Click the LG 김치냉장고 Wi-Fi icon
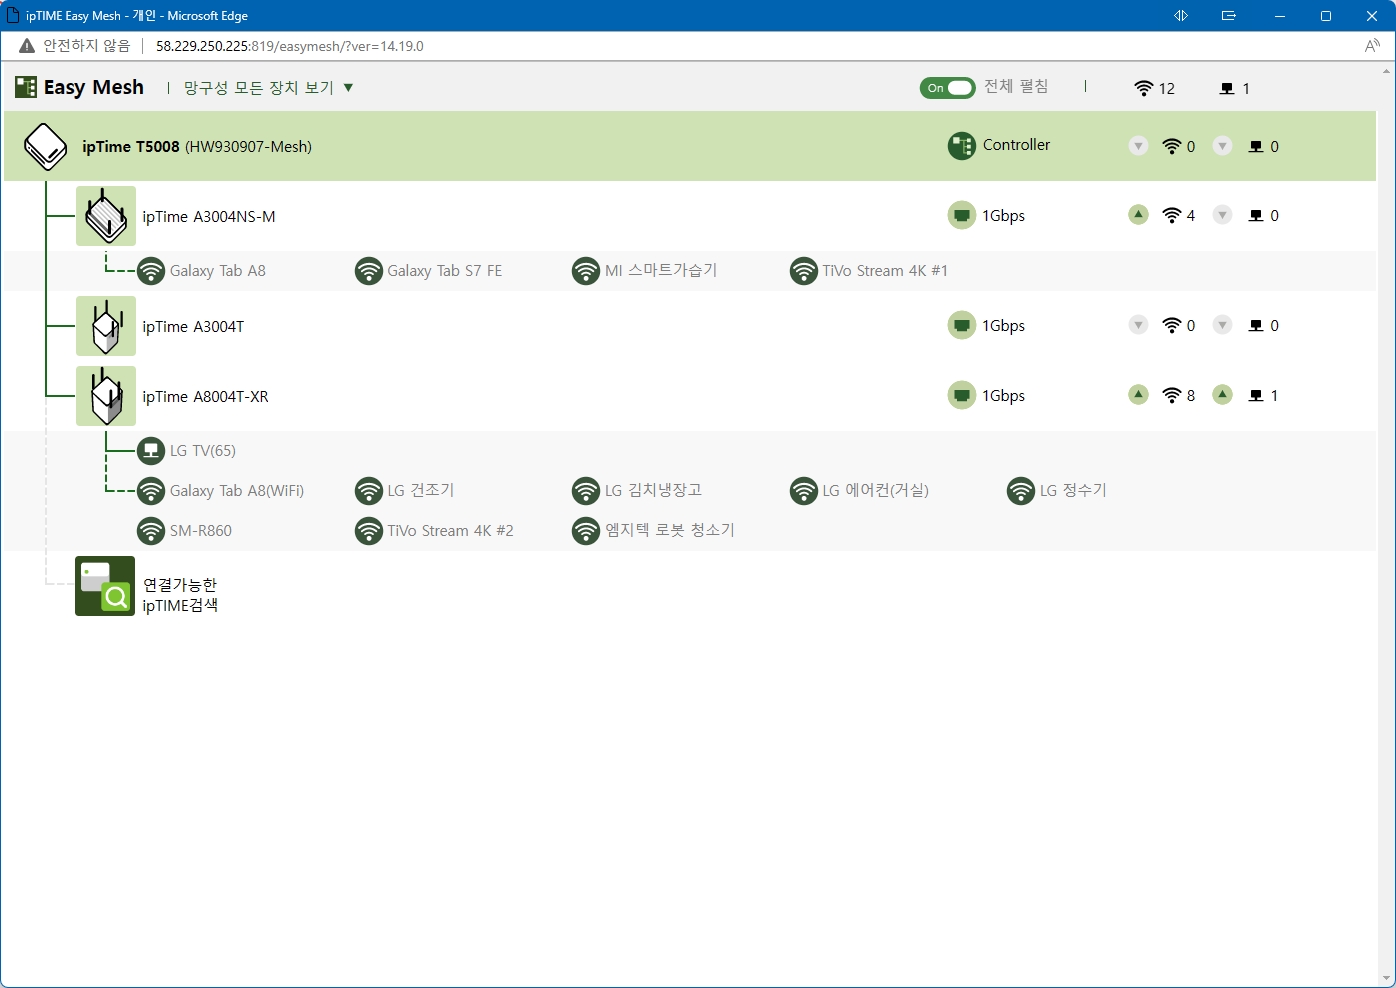1396x988 pixels. [586, 491]
